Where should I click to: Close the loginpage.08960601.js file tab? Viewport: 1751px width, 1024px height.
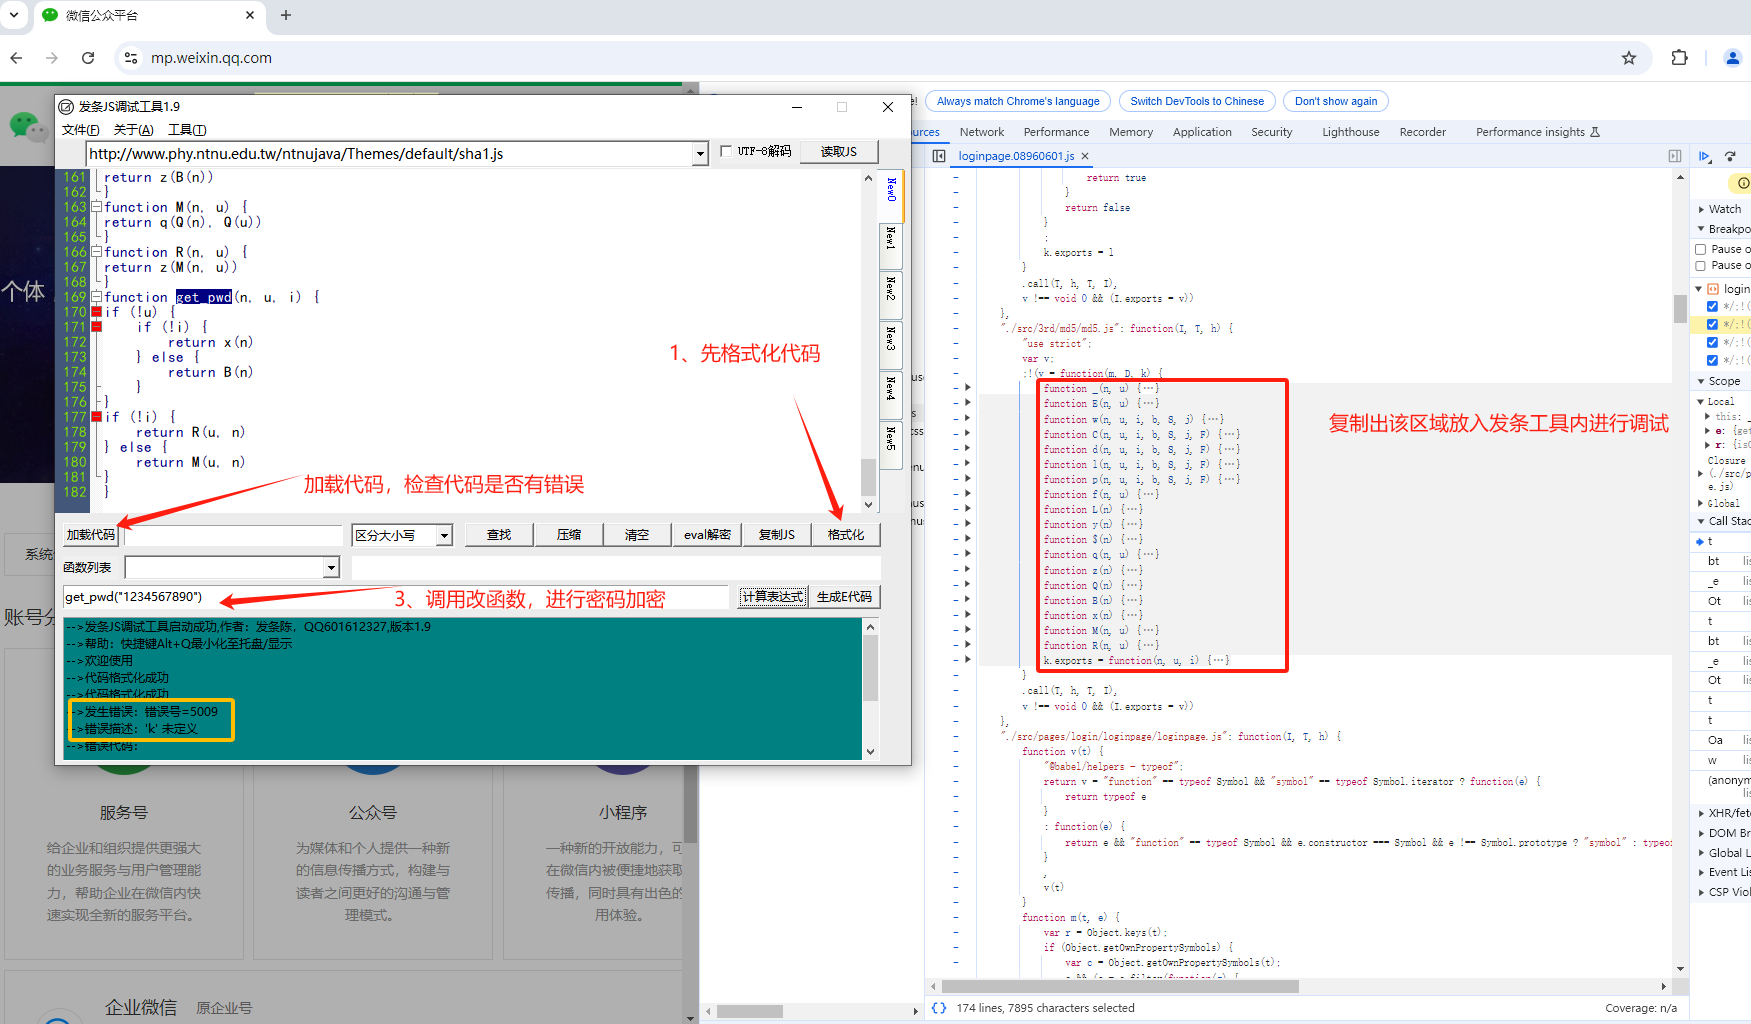(1085, 156)
